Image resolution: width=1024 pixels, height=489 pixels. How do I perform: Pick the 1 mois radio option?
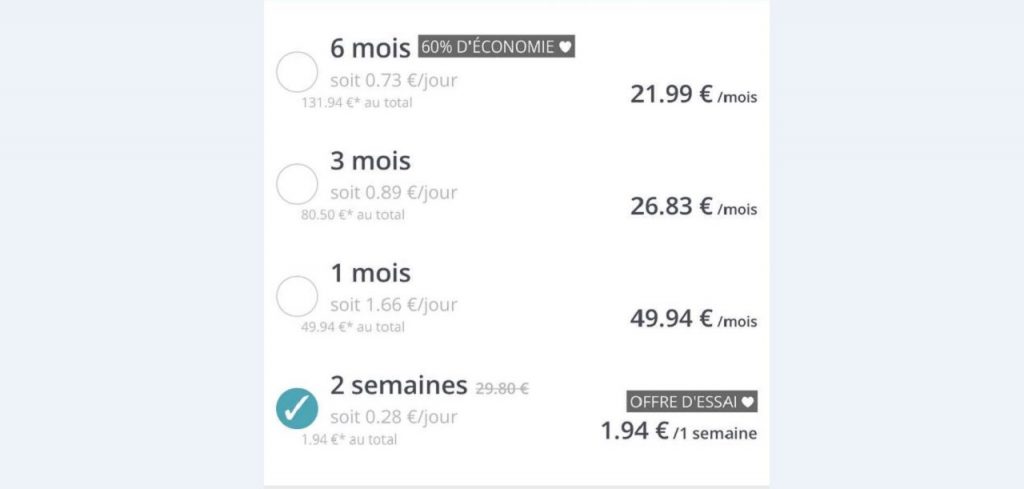click(x=296, y=297)
